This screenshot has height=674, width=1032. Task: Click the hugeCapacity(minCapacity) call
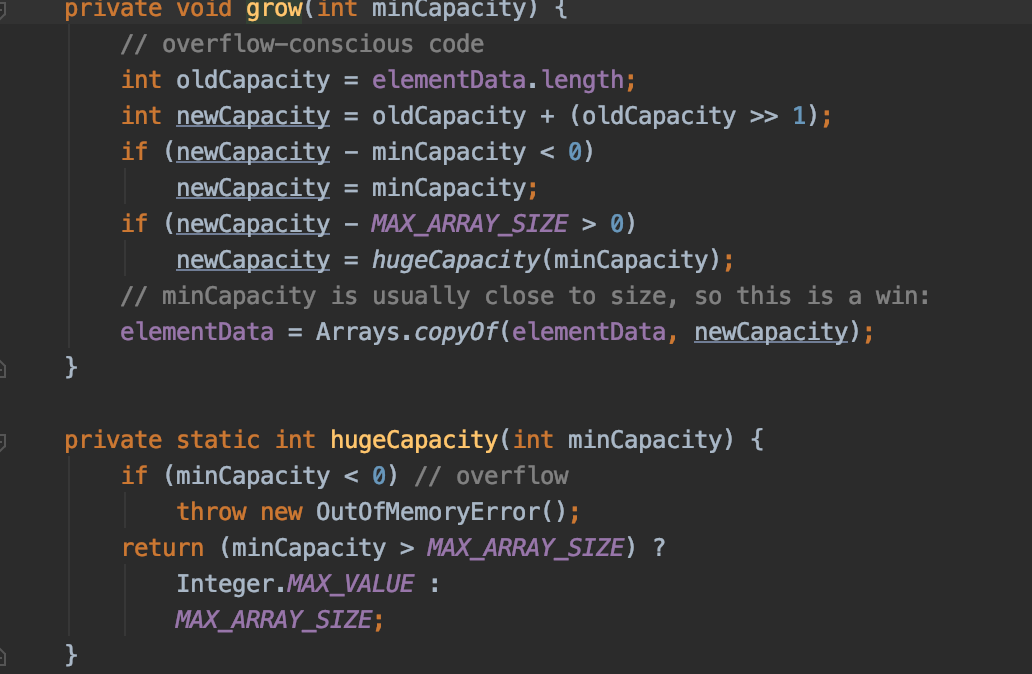(x=455, y=260)
